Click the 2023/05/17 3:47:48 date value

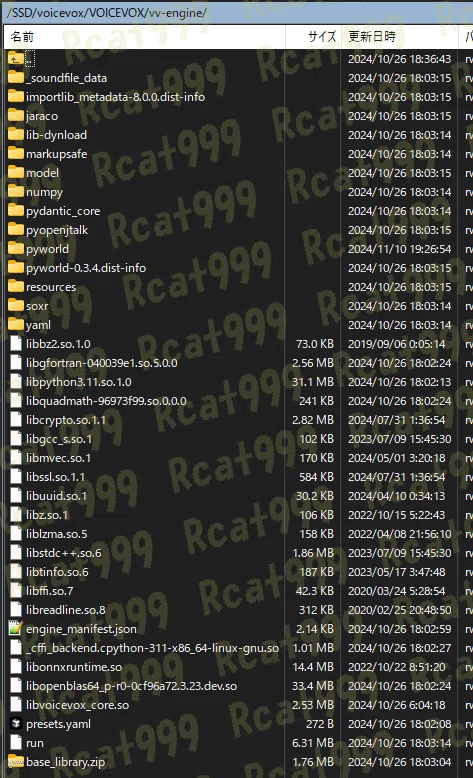tap(397, 572)
